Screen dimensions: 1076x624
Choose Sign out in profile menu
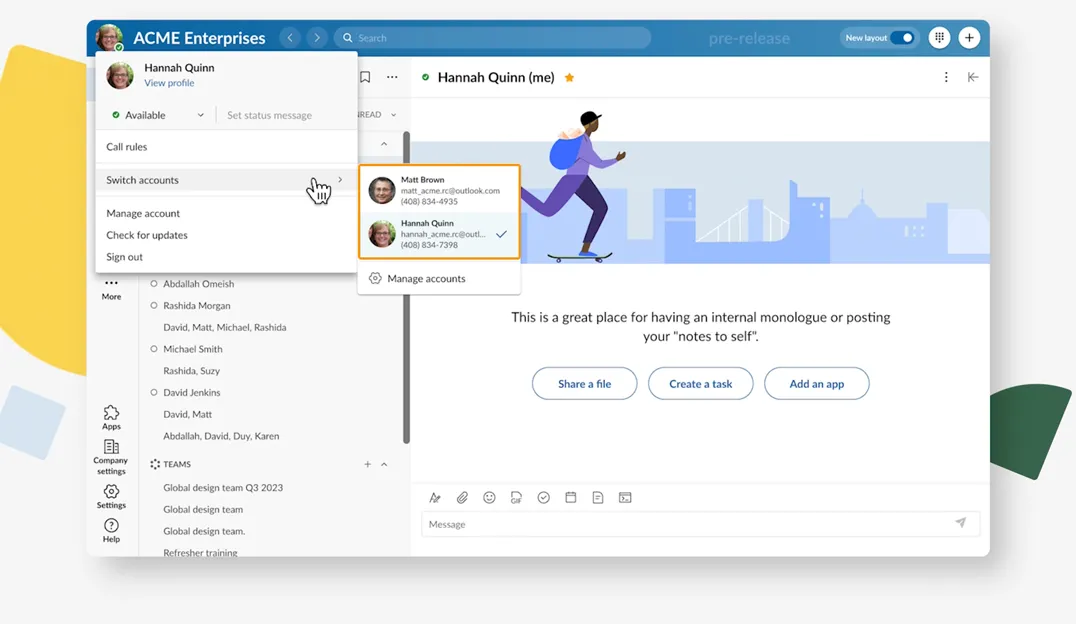[x=125, y=257]
